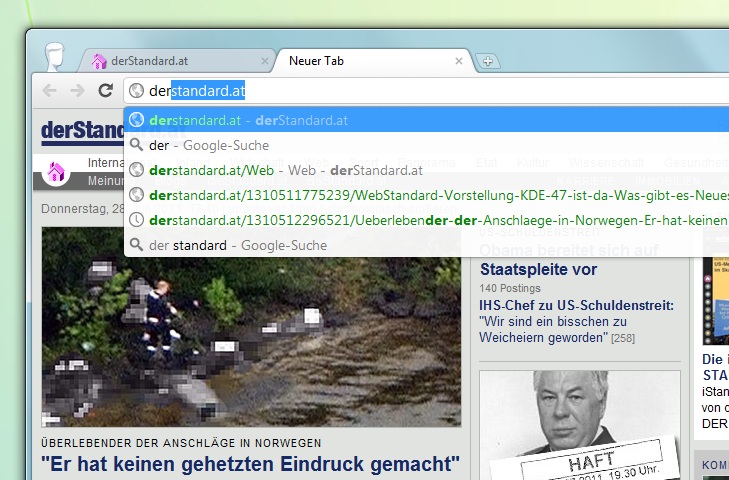Click the globe icon in the address bar
This screenshot has width=729, height=480.
[136, 90]
